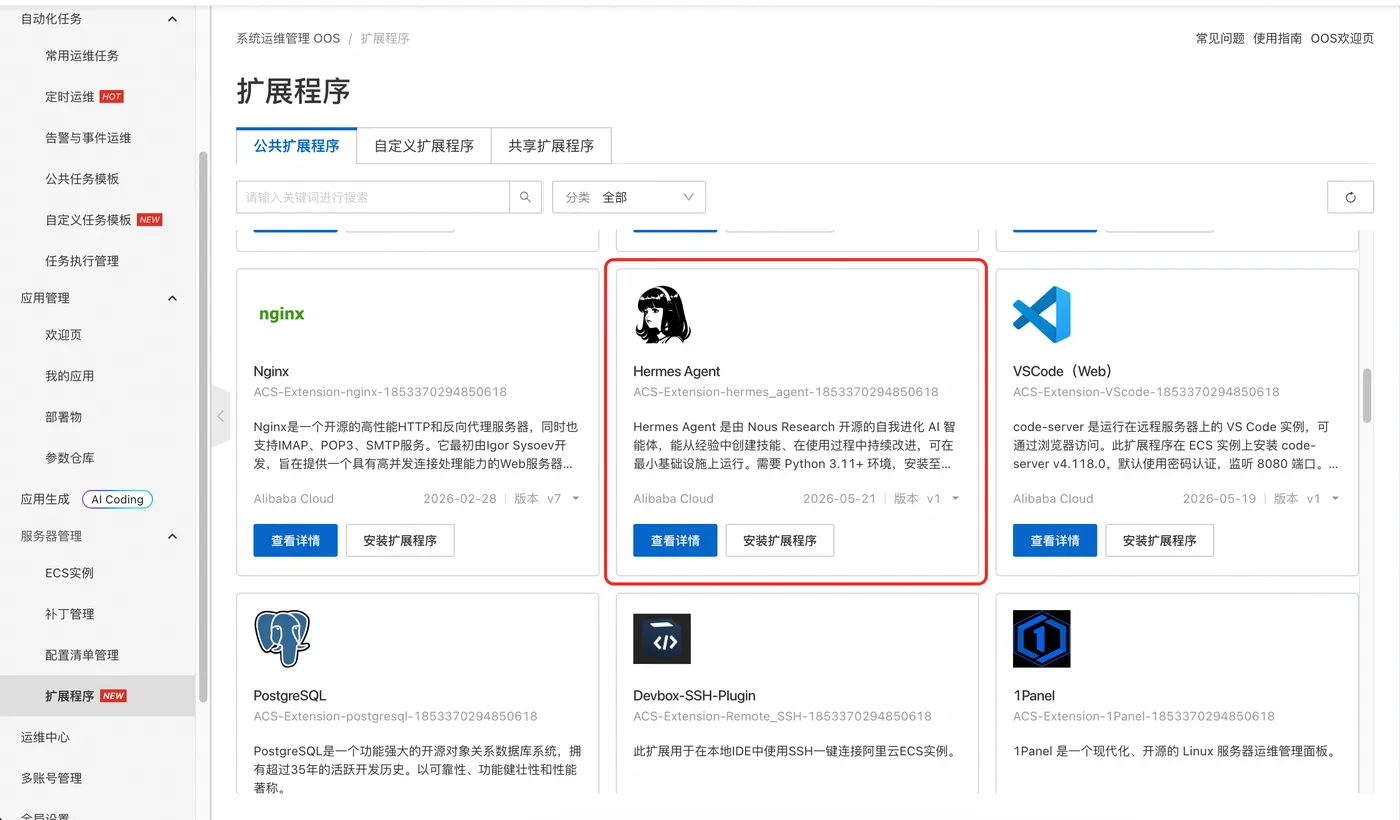Click the 1Panel logo icon

[x=1042, y=639]
